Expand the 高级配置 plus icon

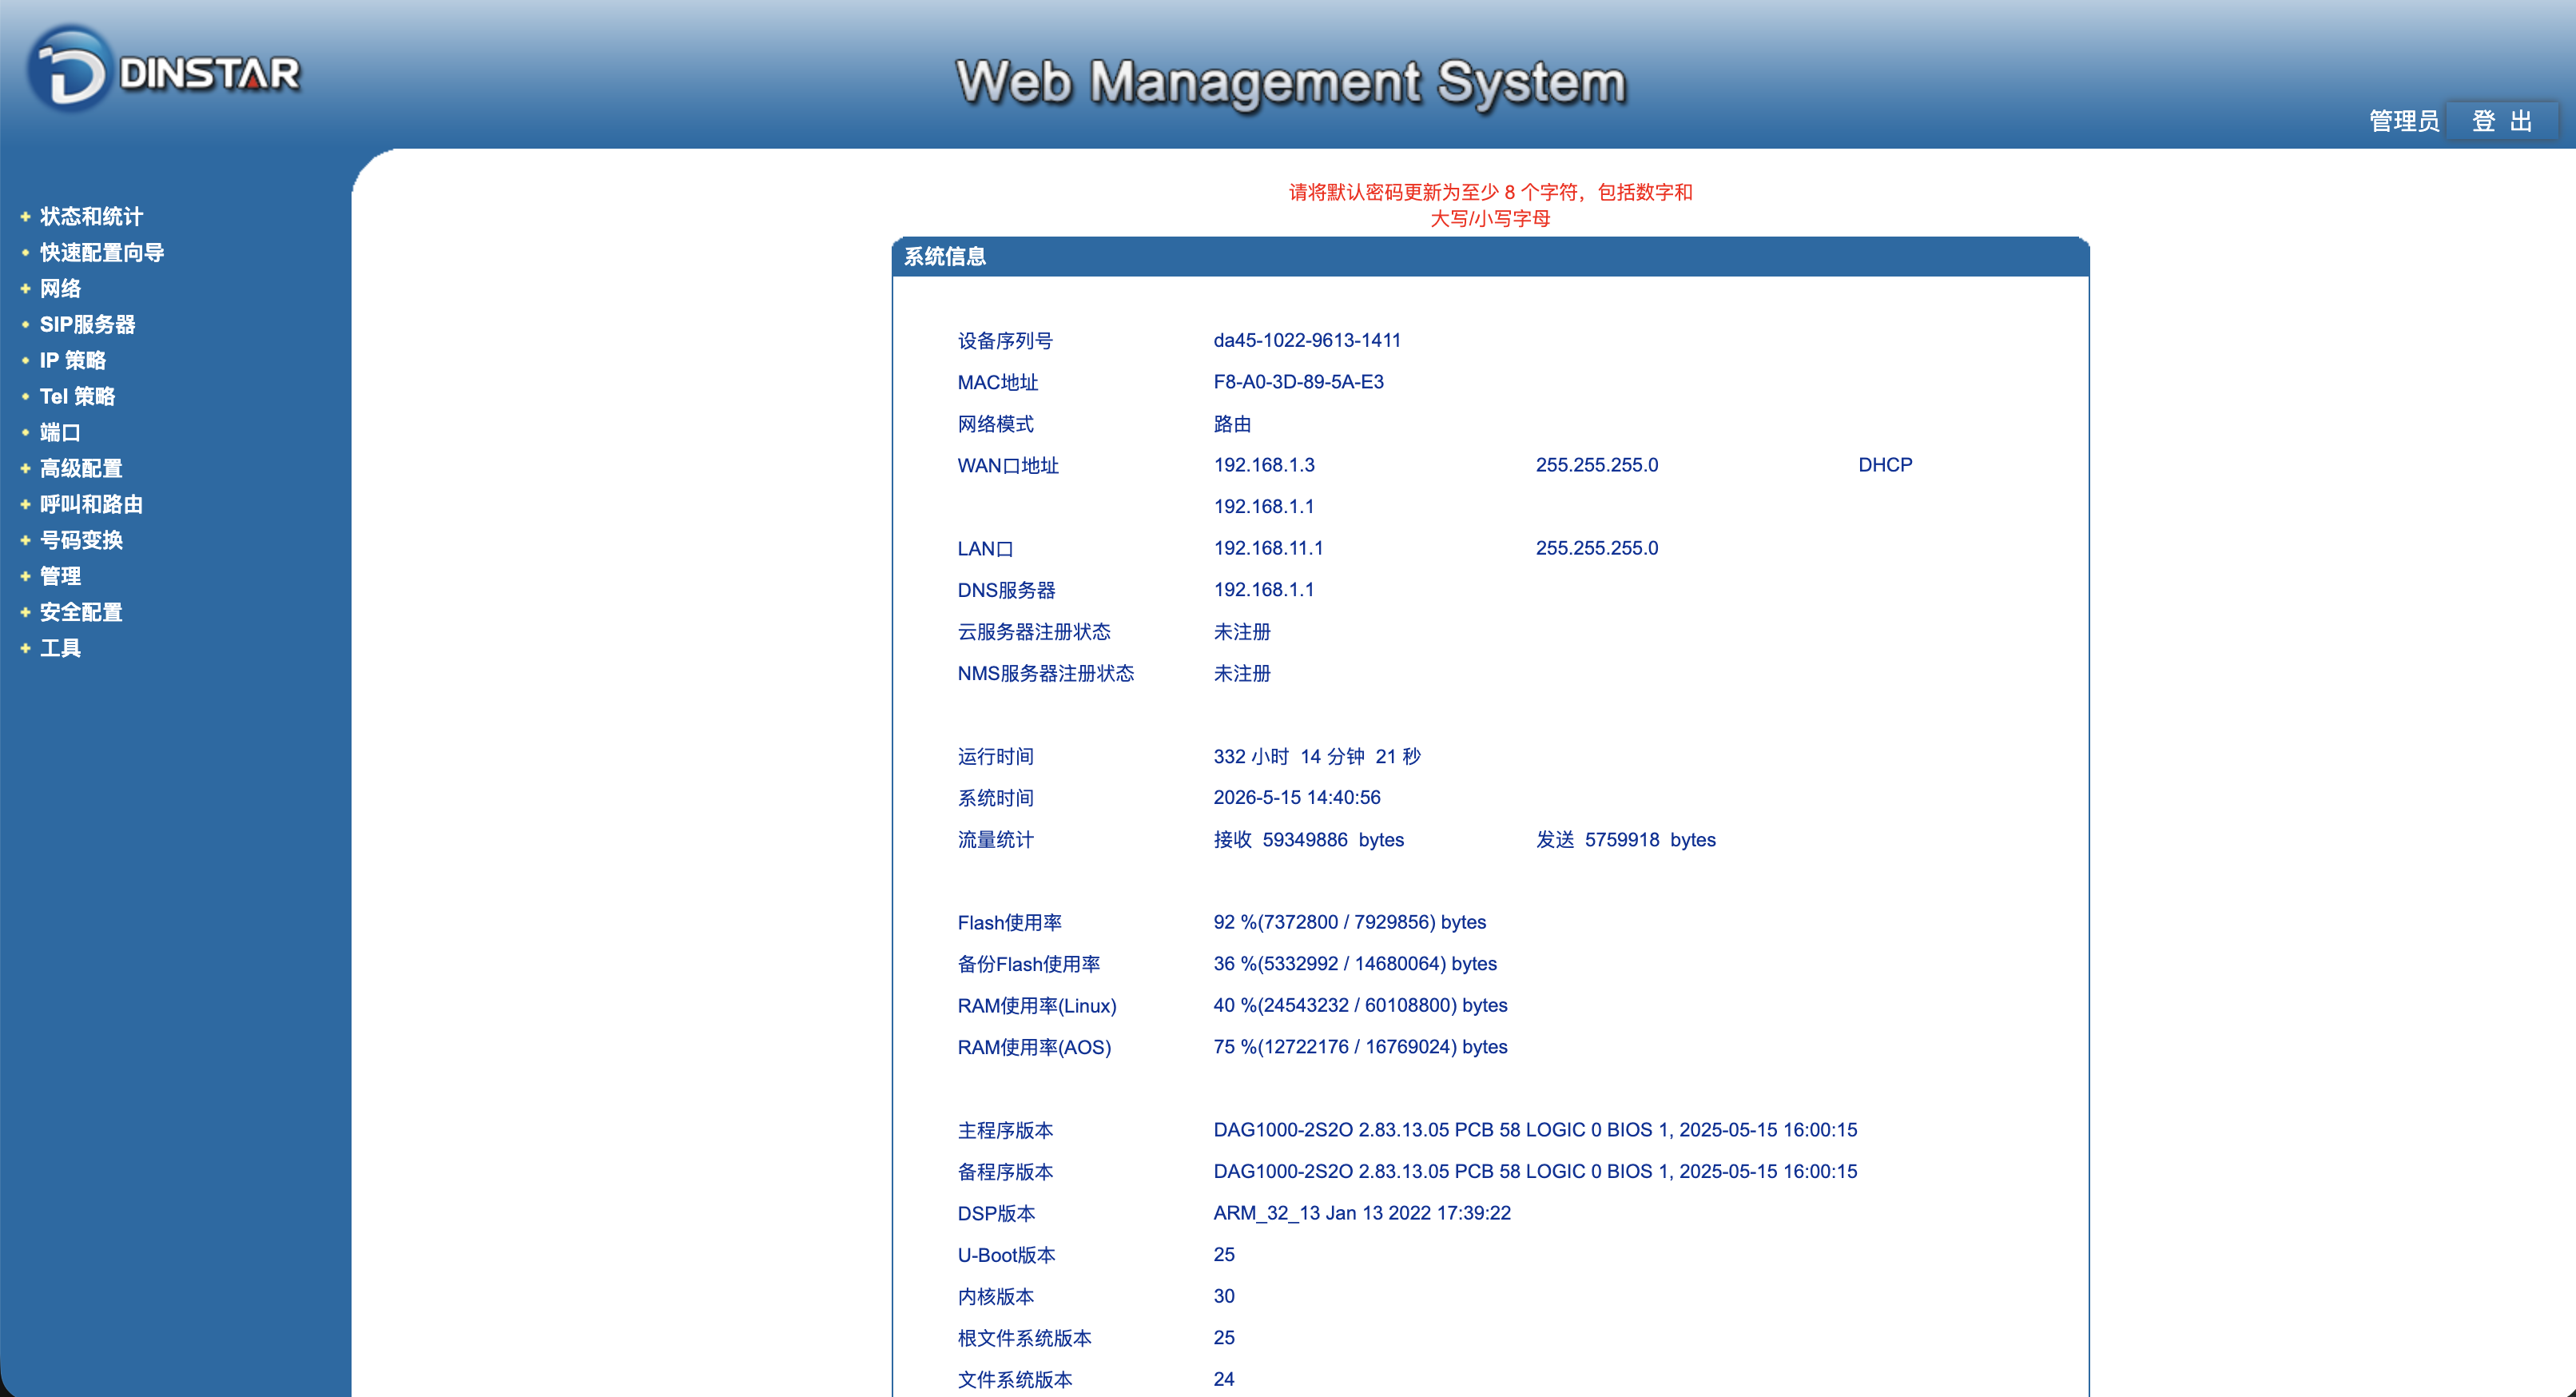pos(25,468)
